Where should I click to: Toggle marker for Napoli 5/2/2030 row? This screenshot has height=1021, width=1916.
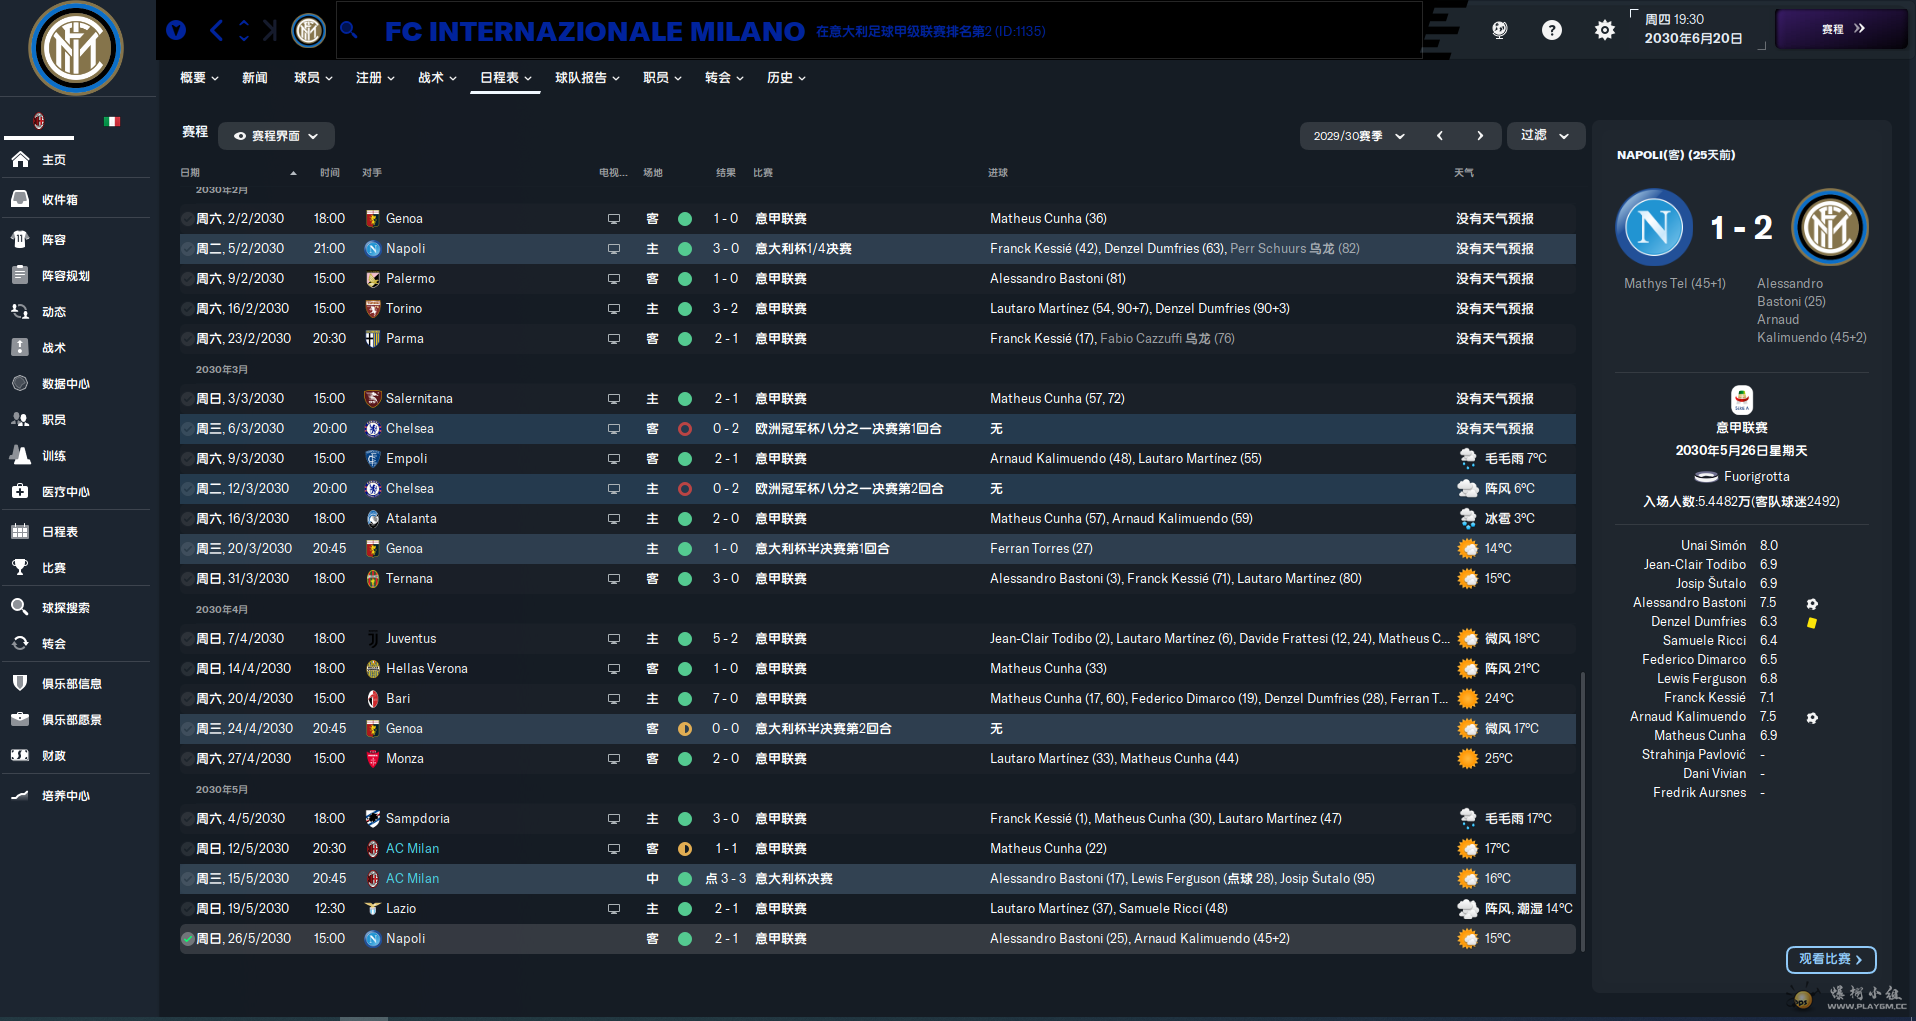tap(187, 249)
